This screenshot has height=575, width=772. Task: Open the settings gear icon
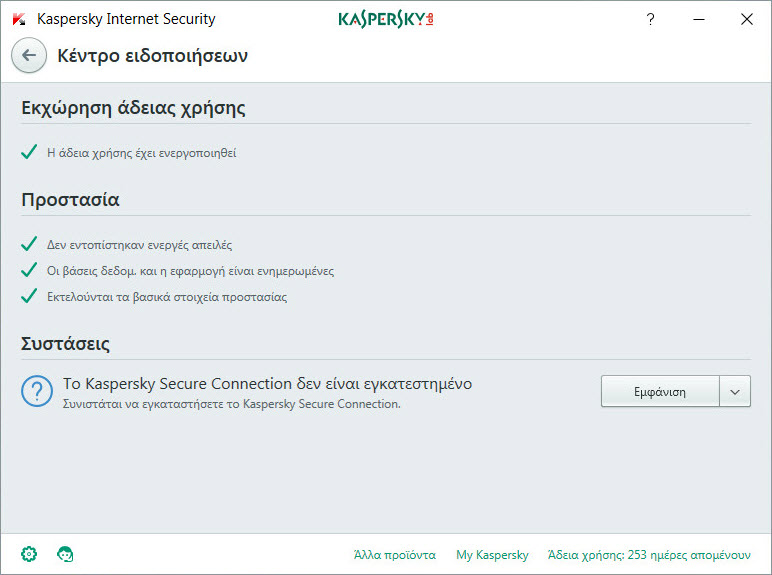pyautogui.click(x=29, y=554)
